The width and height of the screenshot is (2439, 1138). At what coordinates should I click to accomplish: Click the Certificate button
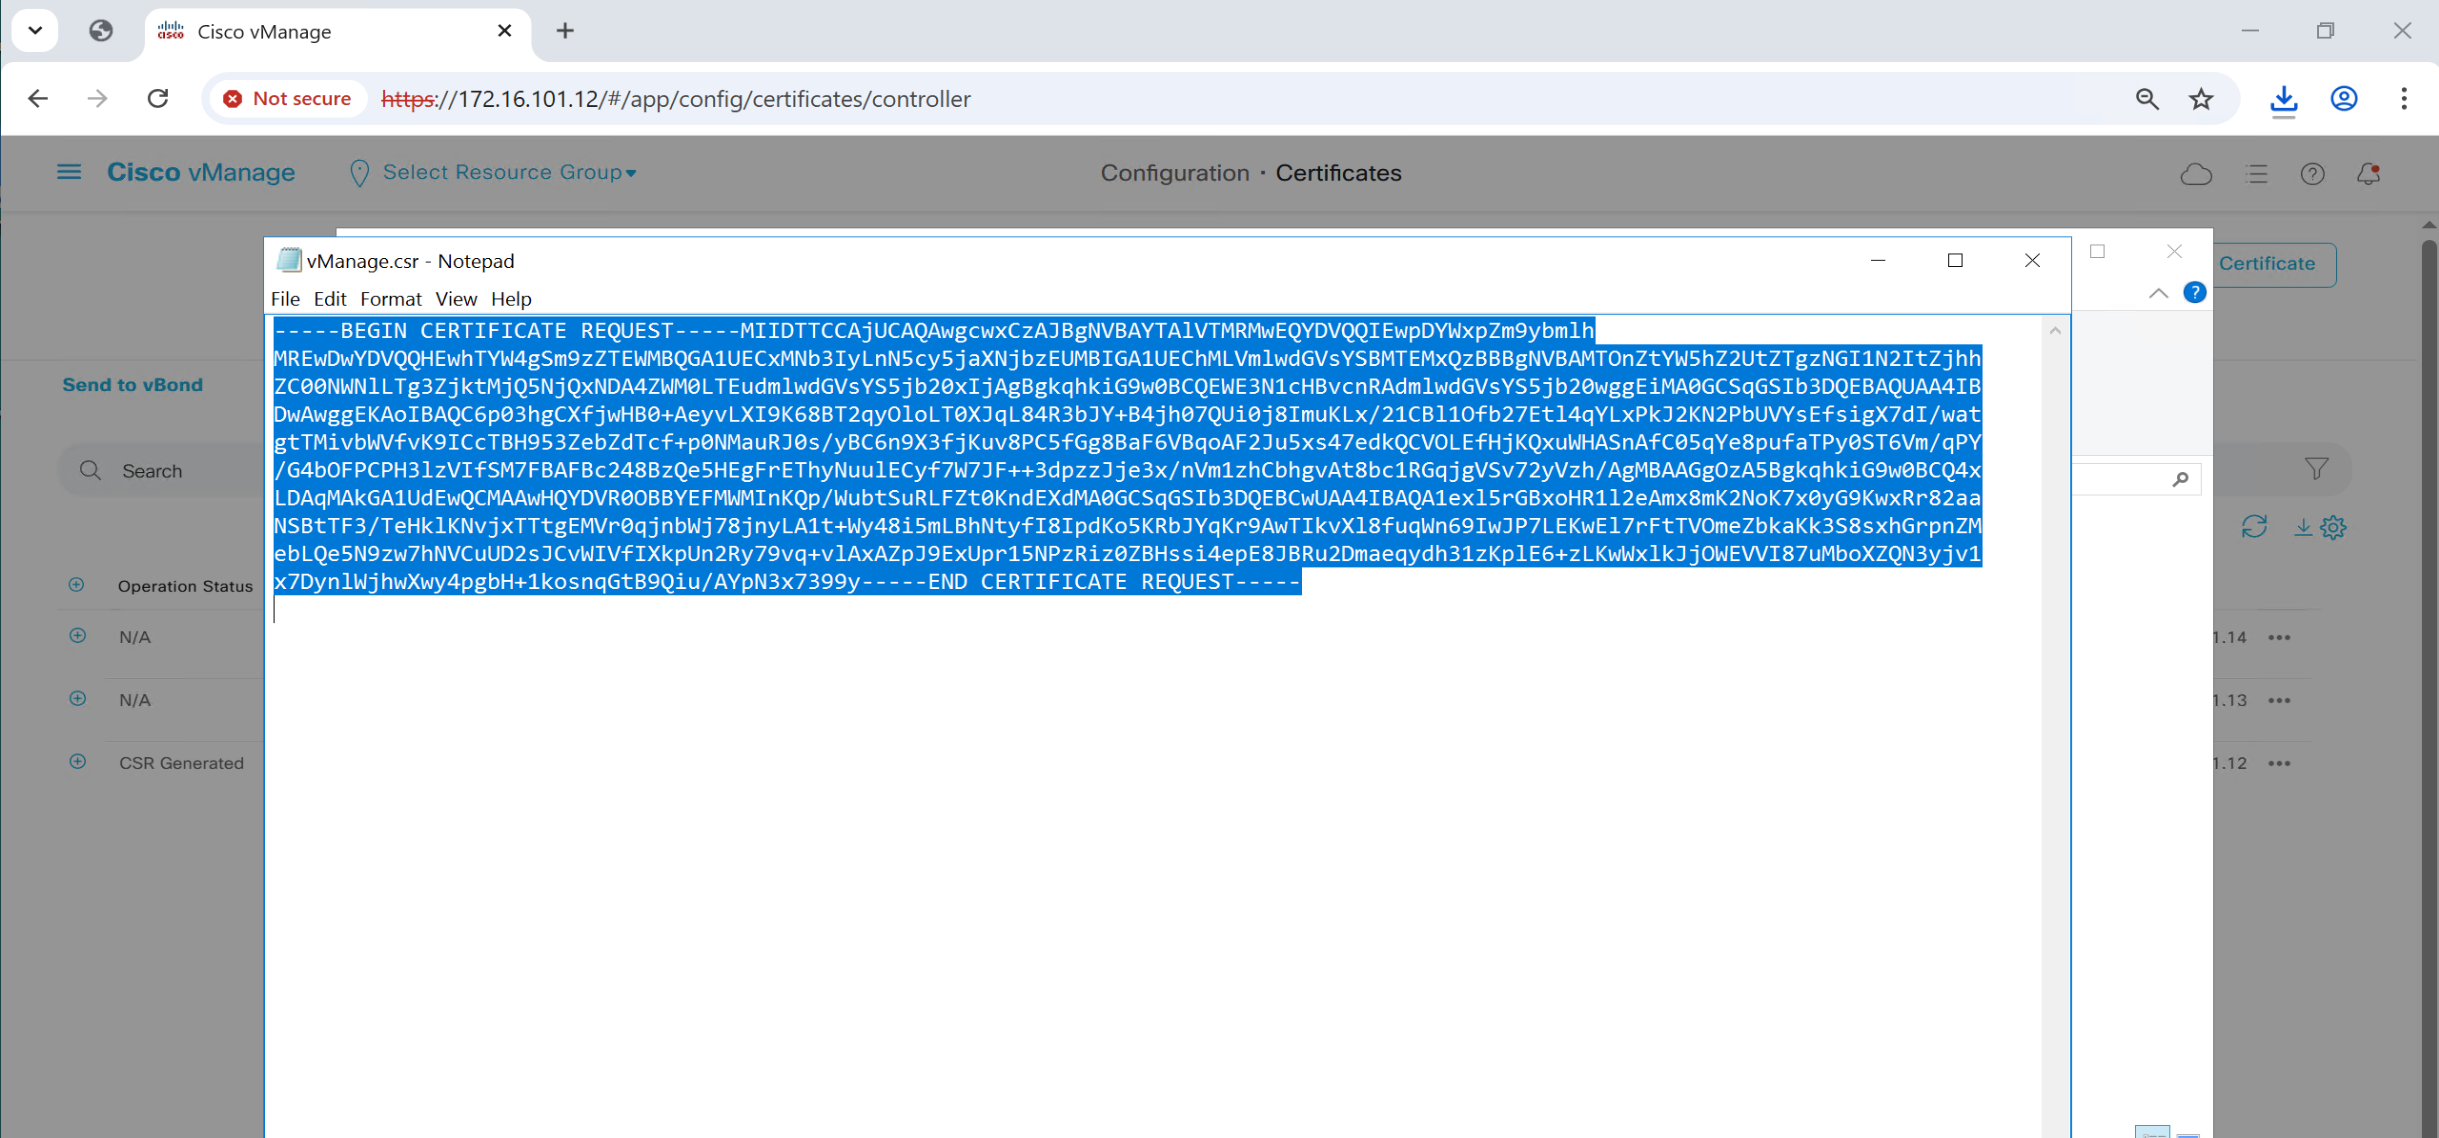tap(2267, 264)
